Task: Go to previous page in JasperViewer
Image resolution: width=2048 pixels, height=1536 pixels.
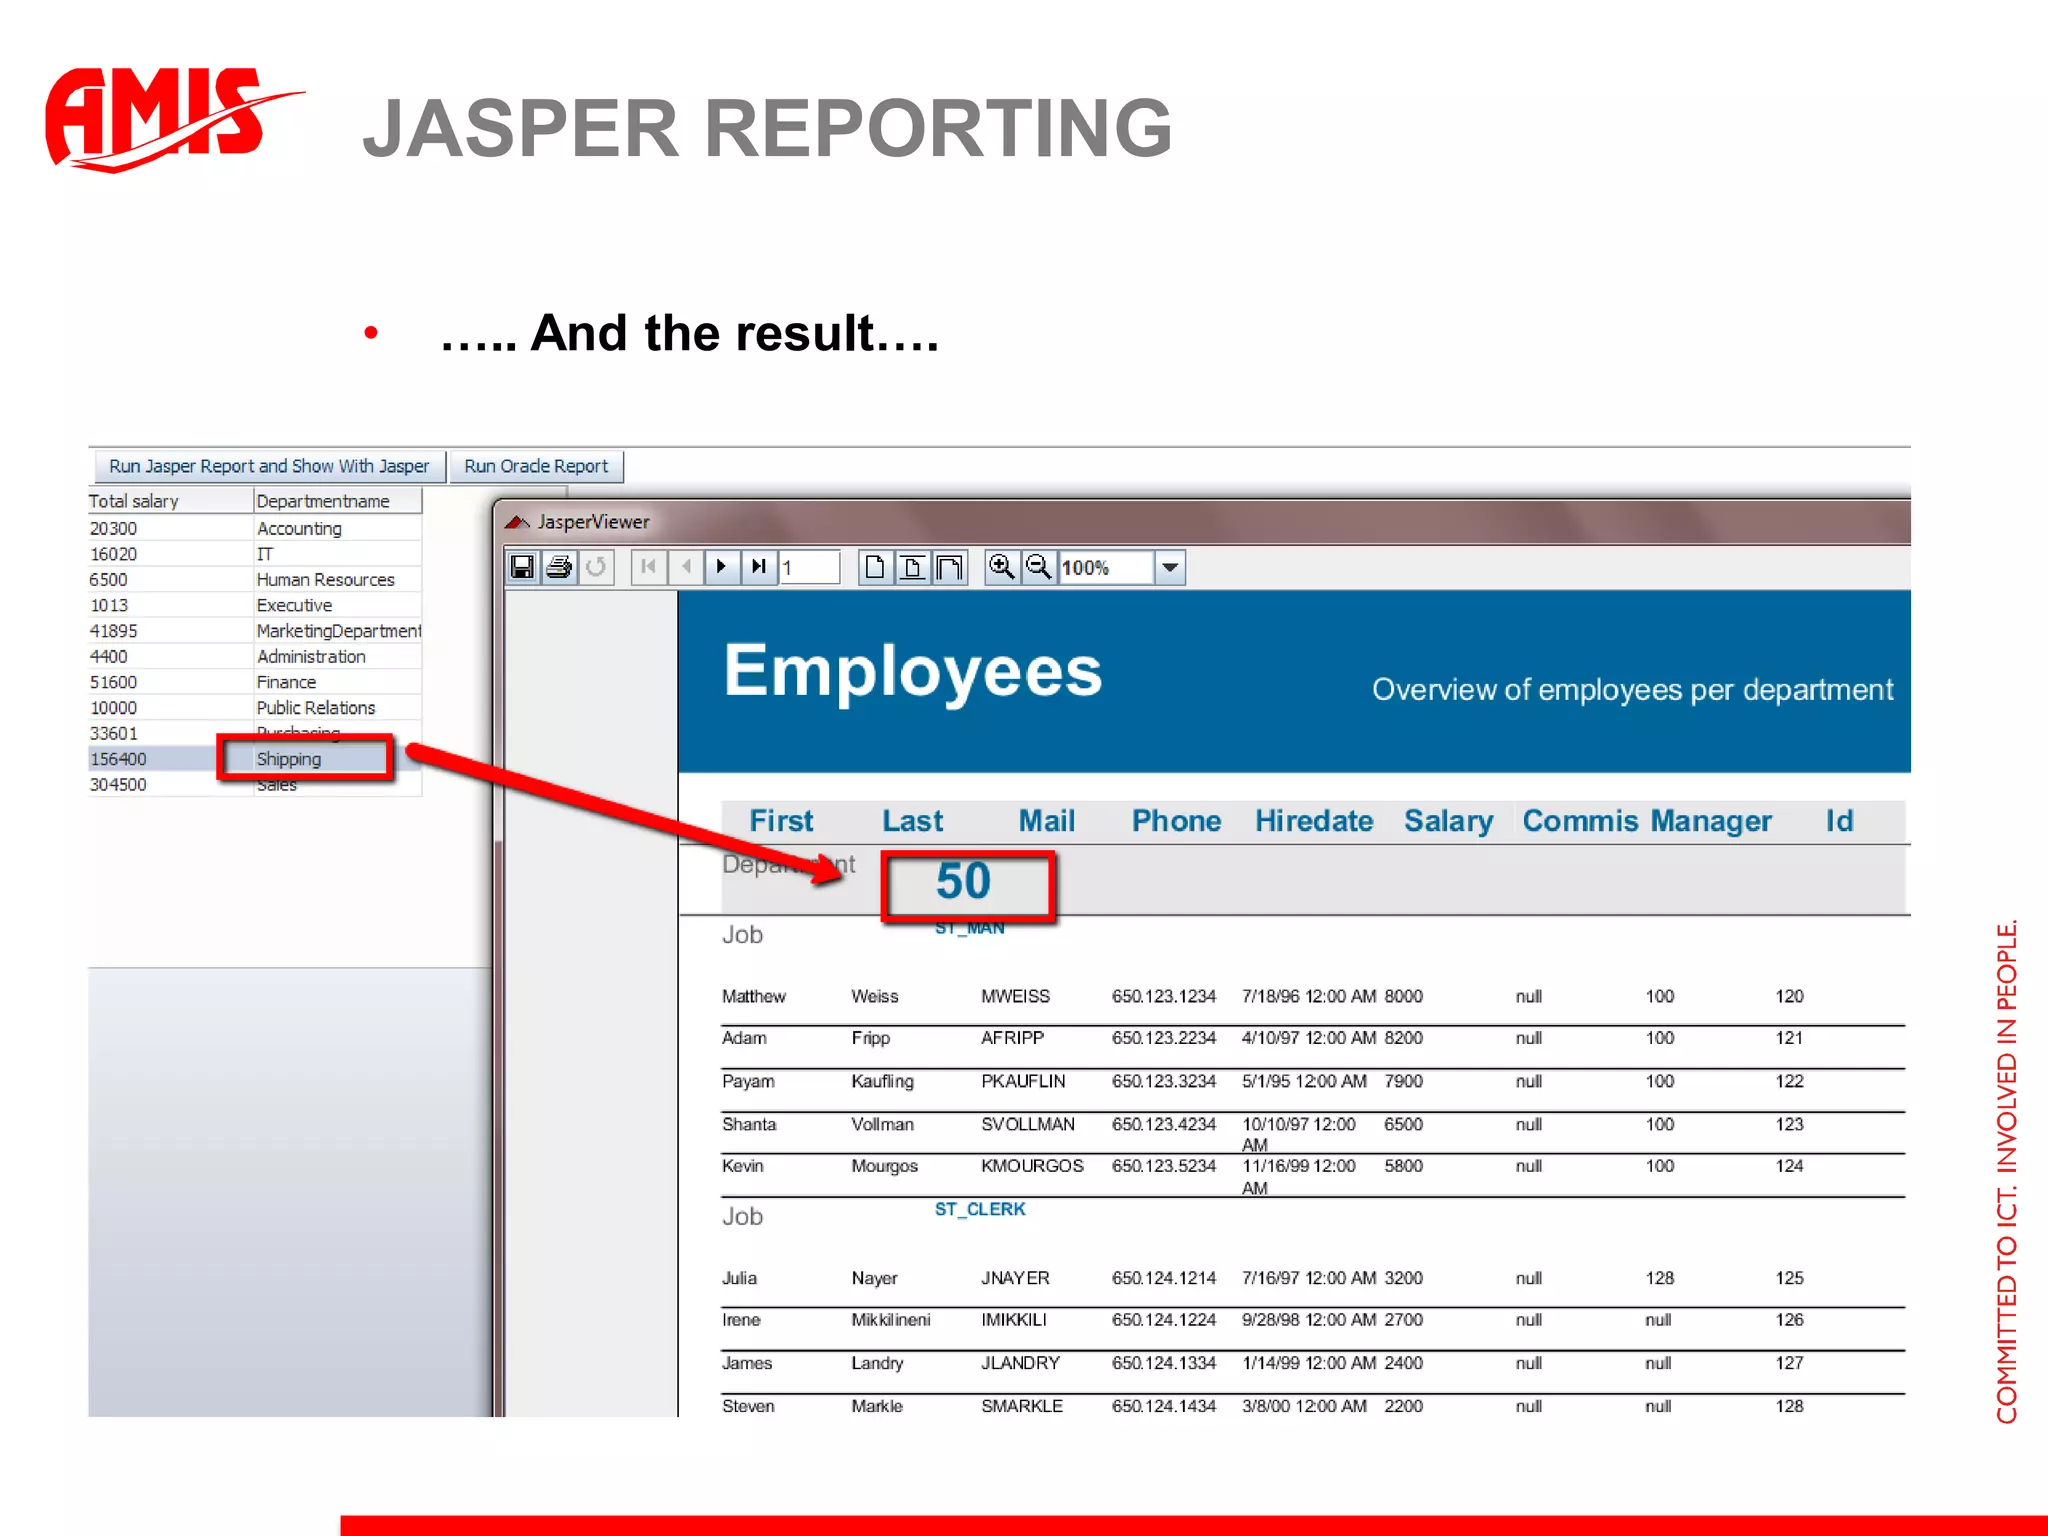Action: (686, 567)
